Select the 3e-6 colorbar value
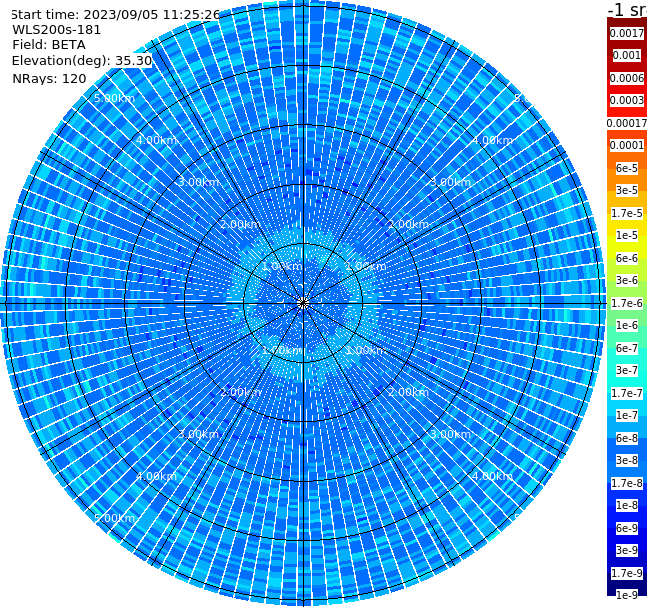 coord(627,280)
